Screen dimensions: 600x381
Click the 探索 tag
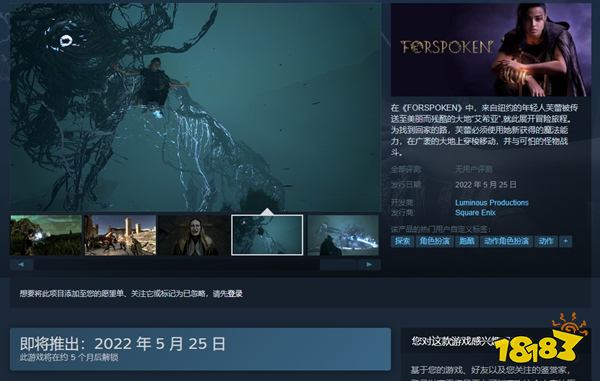click(x=402, y=241)
